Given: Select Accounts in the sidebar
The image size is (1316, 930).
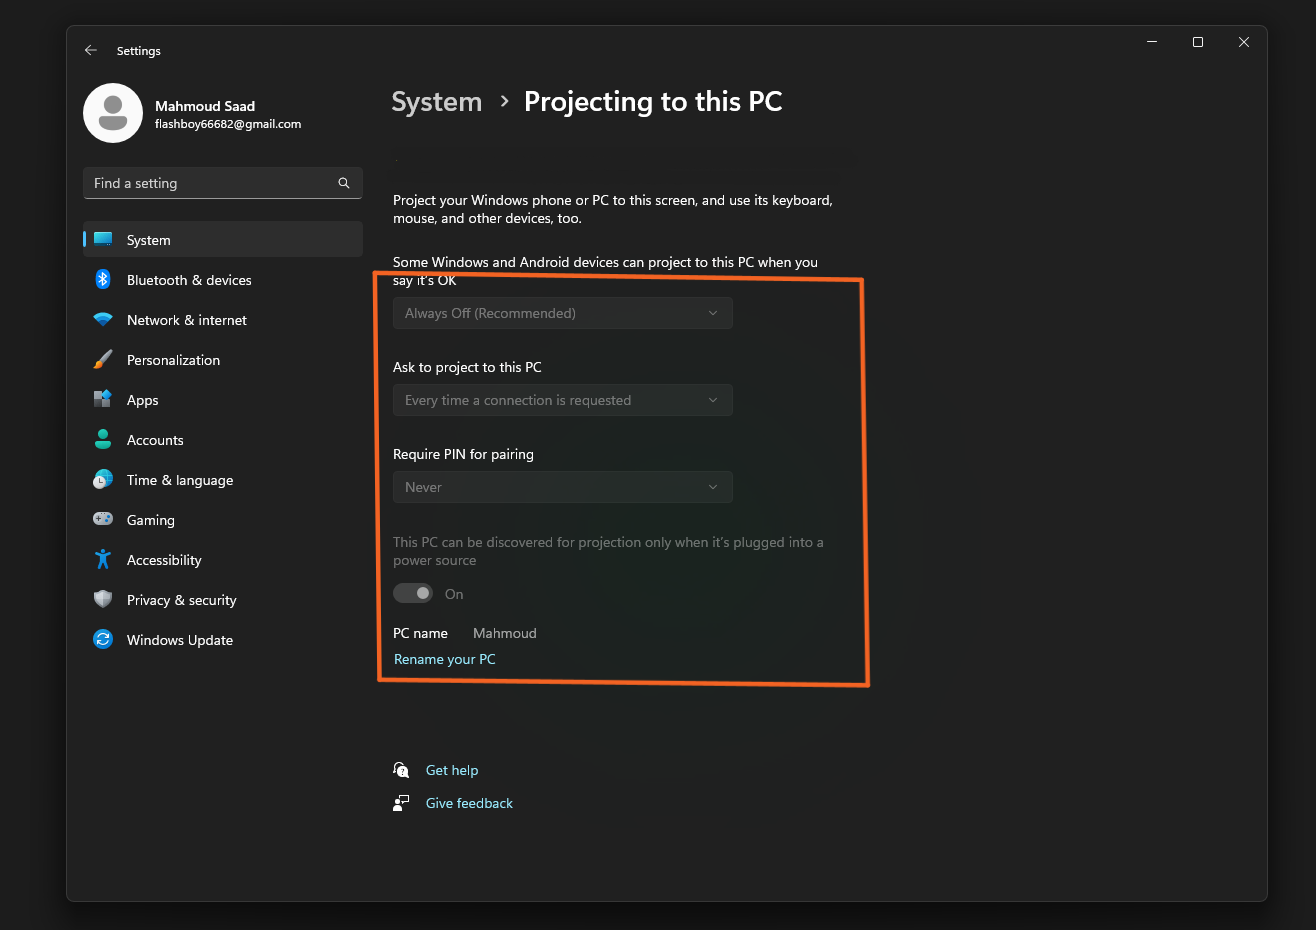Looking at the screenshot, I should pyautogui.click(x=155, y=440).
